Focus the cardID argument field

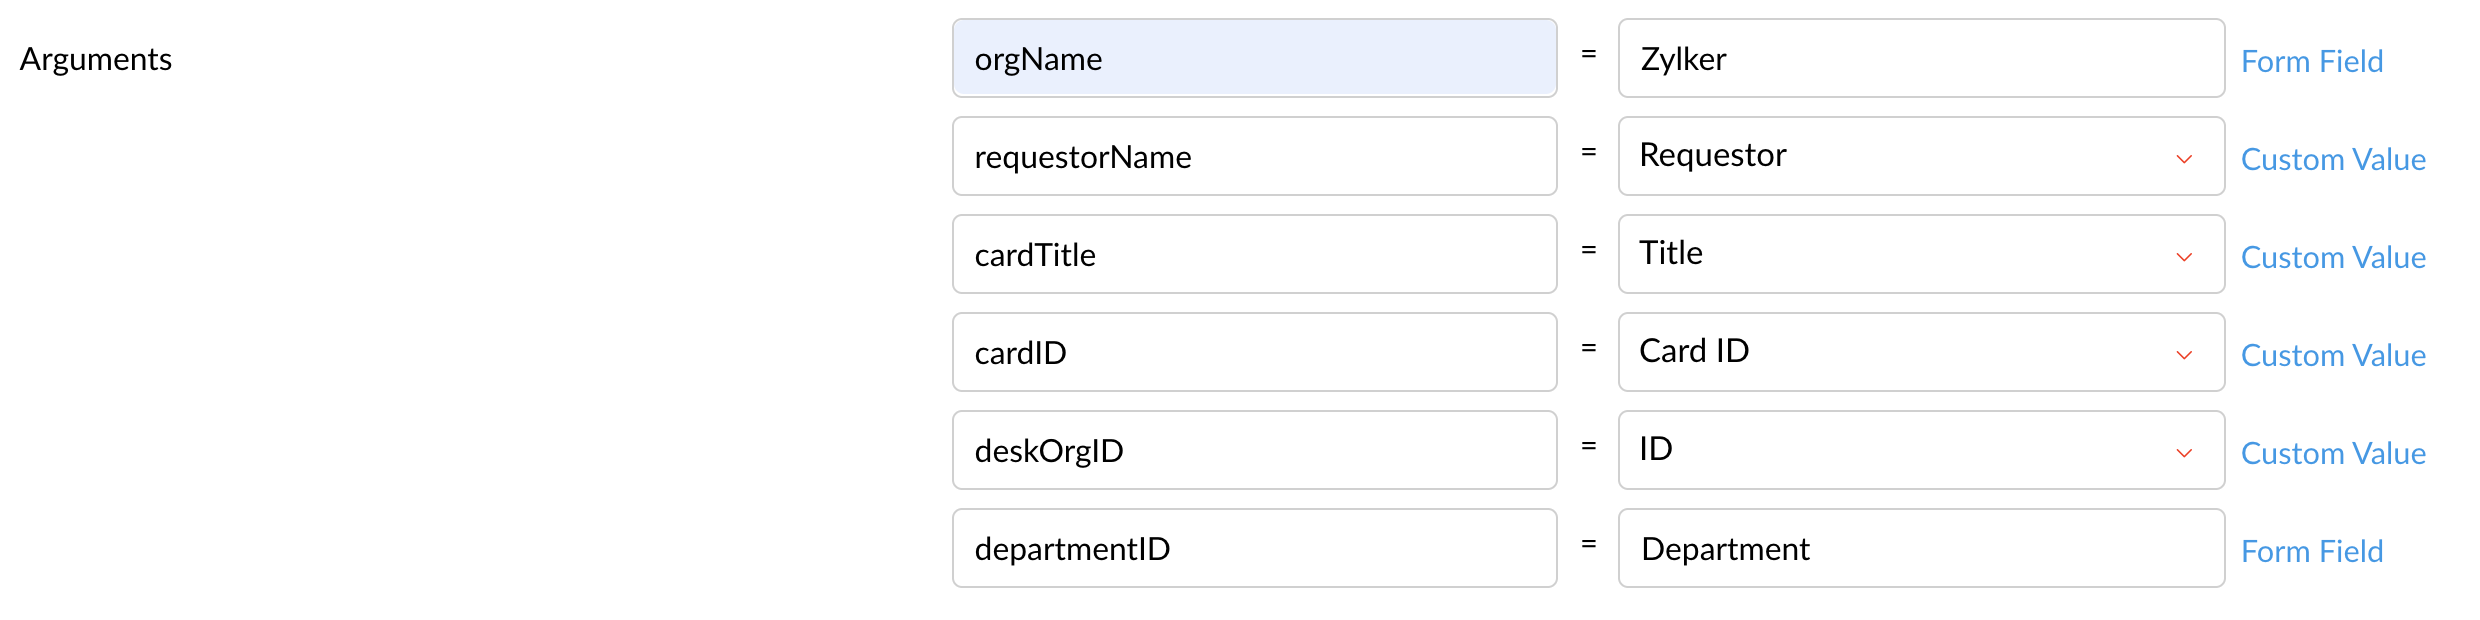pos(1254,352)
